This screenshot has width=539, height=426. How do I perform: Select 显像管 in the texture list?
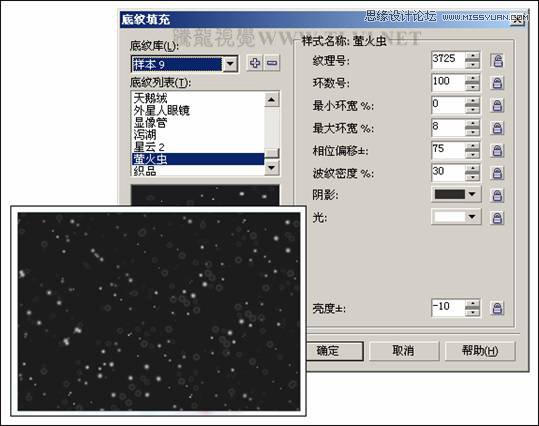[198, 122]
